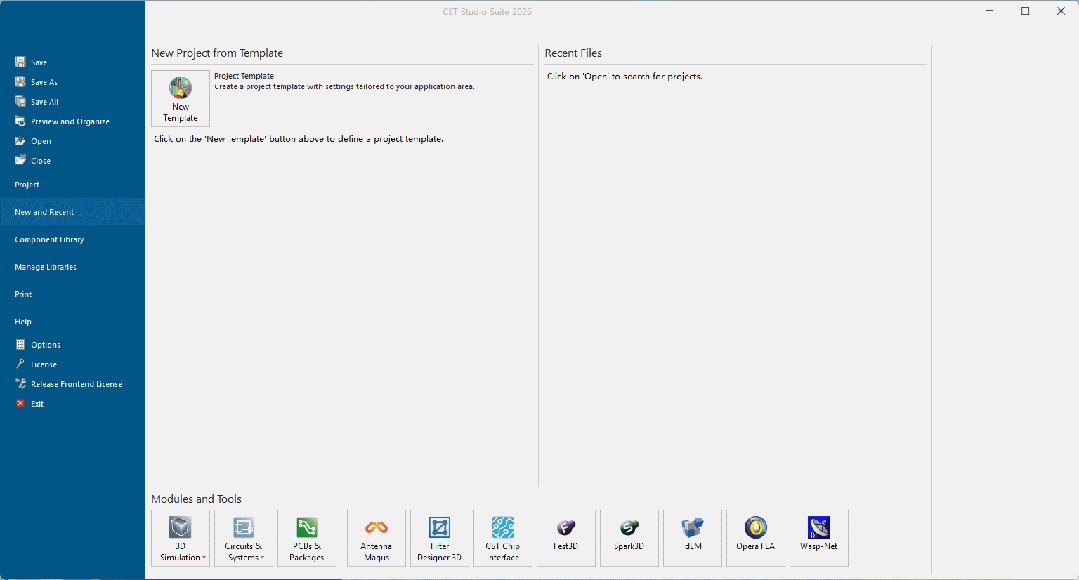Click the 'Project Template' label text
This screenshot has height=580, width=1079.
click(x=244, y=76)
